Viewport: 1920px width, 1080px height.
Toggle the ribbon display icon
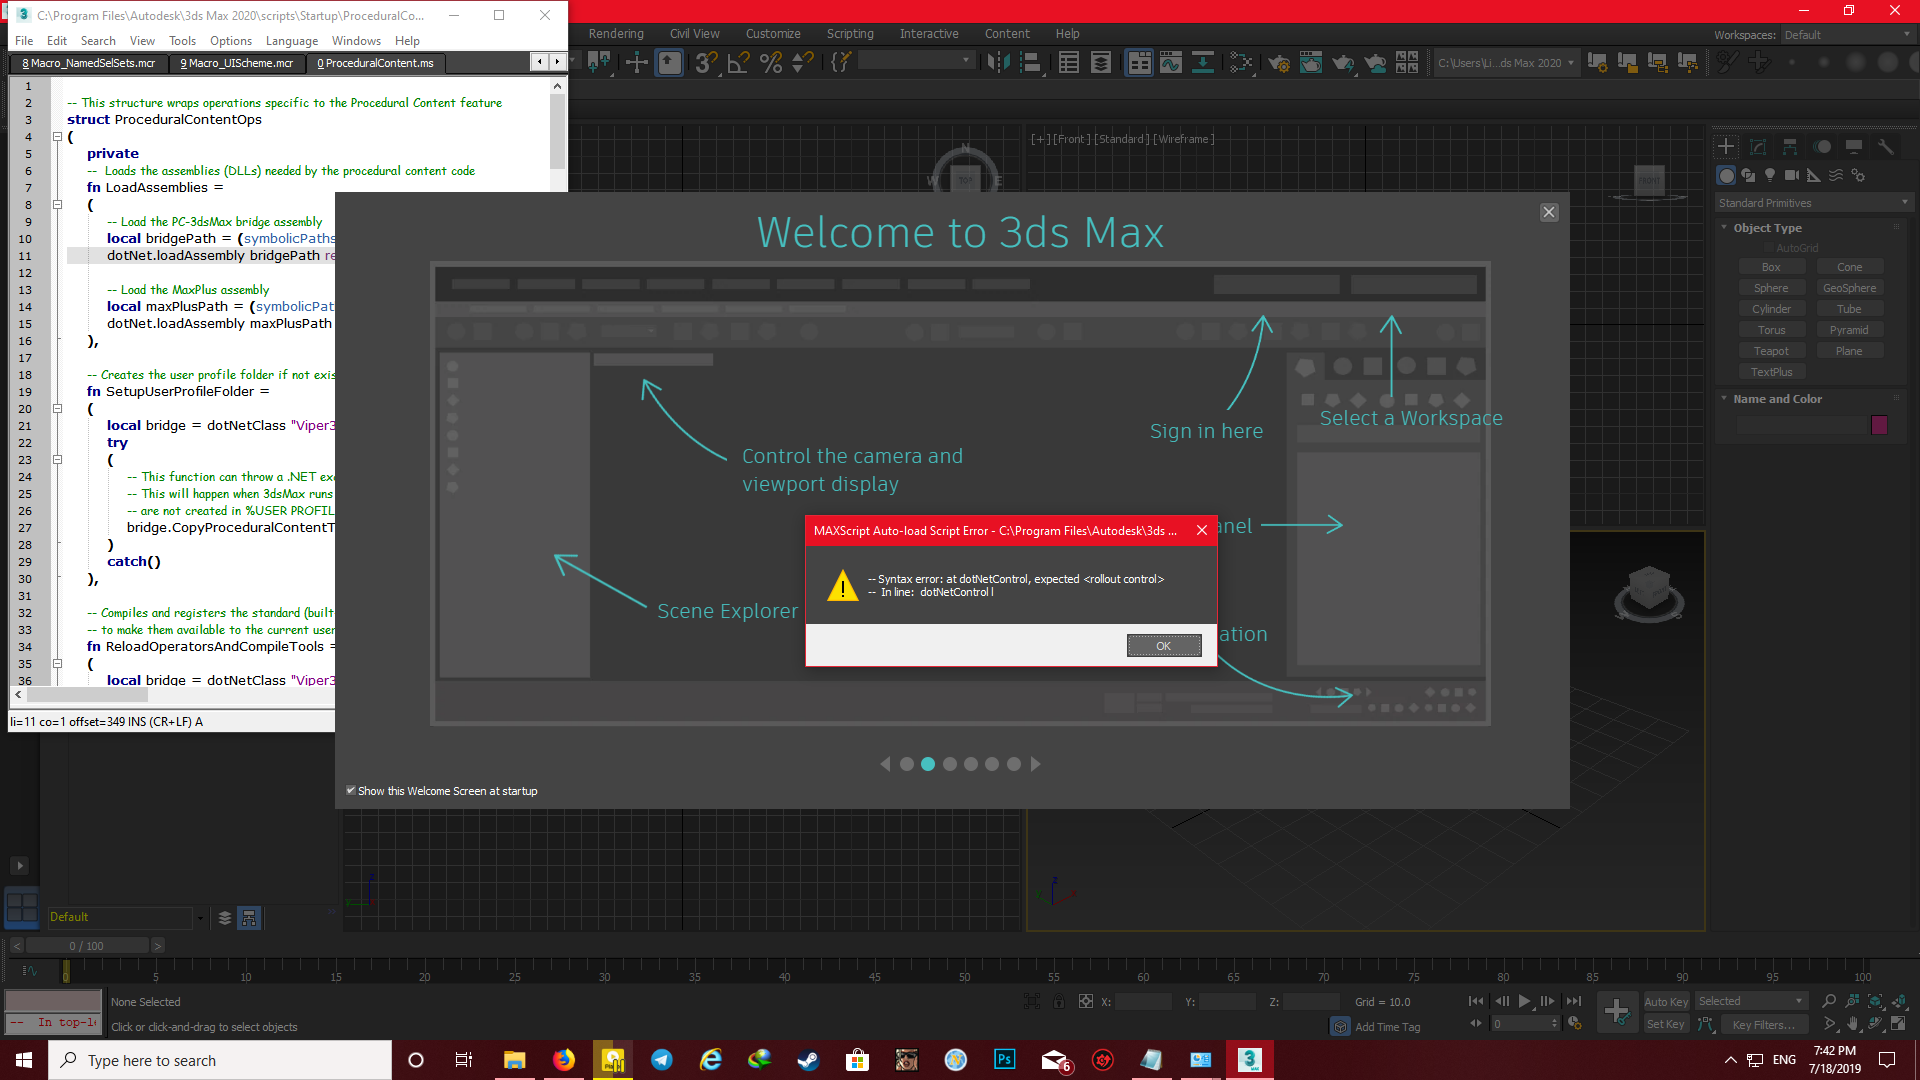point(1139,63)
